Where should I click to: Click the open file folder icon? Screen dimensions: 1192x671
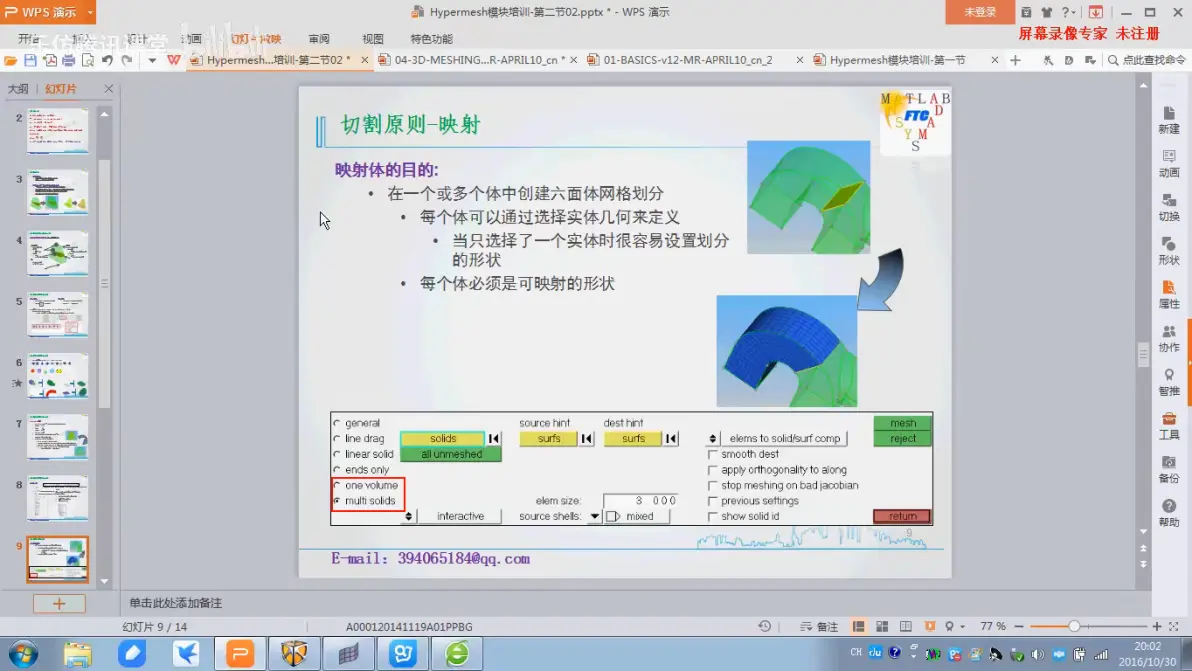click(11, 60)
